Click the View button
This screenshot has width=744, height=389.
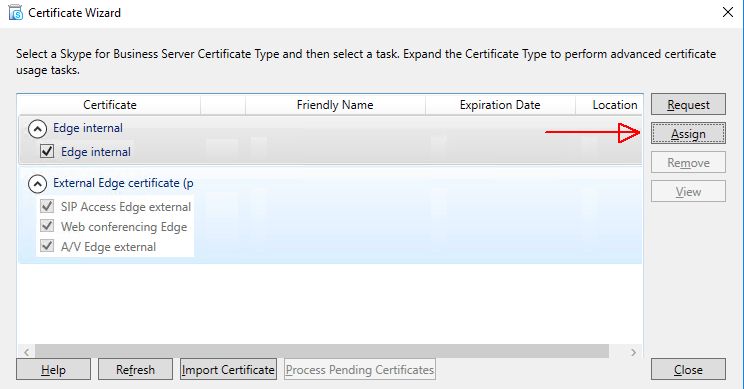pyautogui.click(x=688, y=191)
